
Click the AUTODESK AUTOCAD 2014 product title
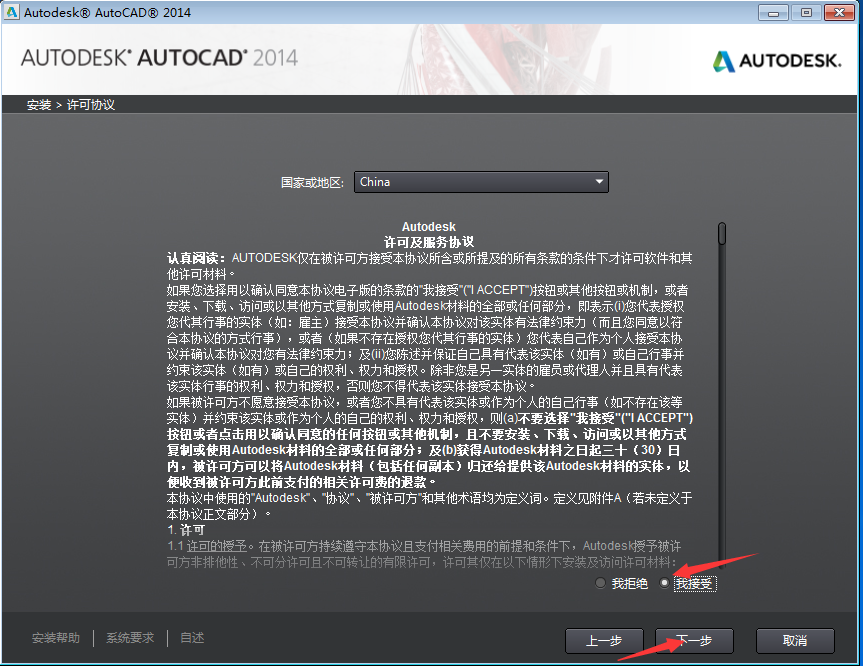[x=159, y=58]
